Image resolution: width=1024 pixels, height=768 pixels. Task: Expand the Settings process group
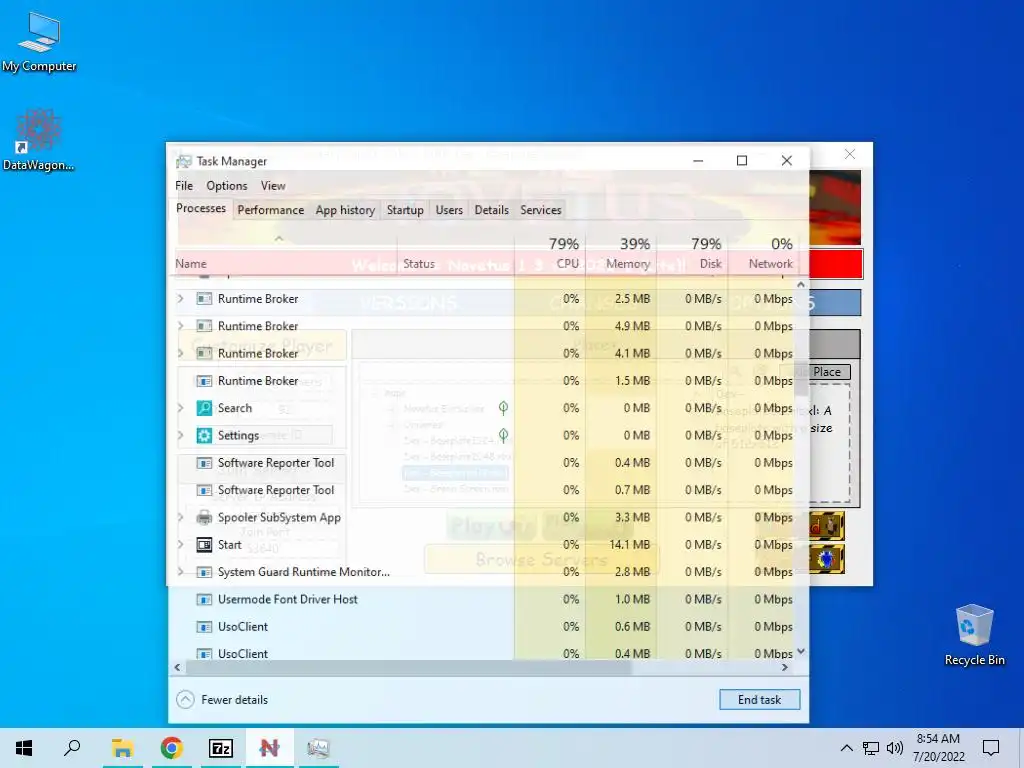181,436
